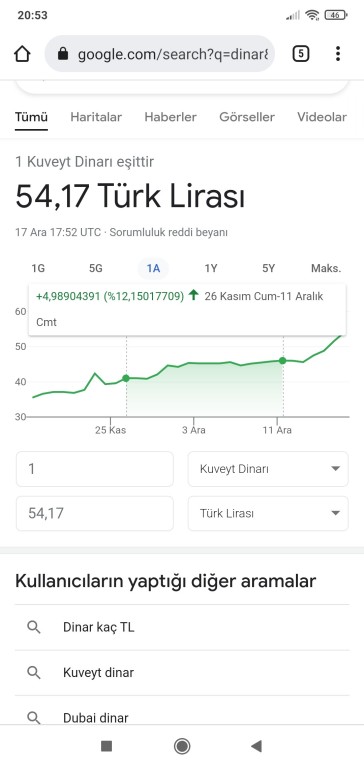Tap the Android home circle button
The width and height of the screenshot is (364, 768).
(182, 746)
